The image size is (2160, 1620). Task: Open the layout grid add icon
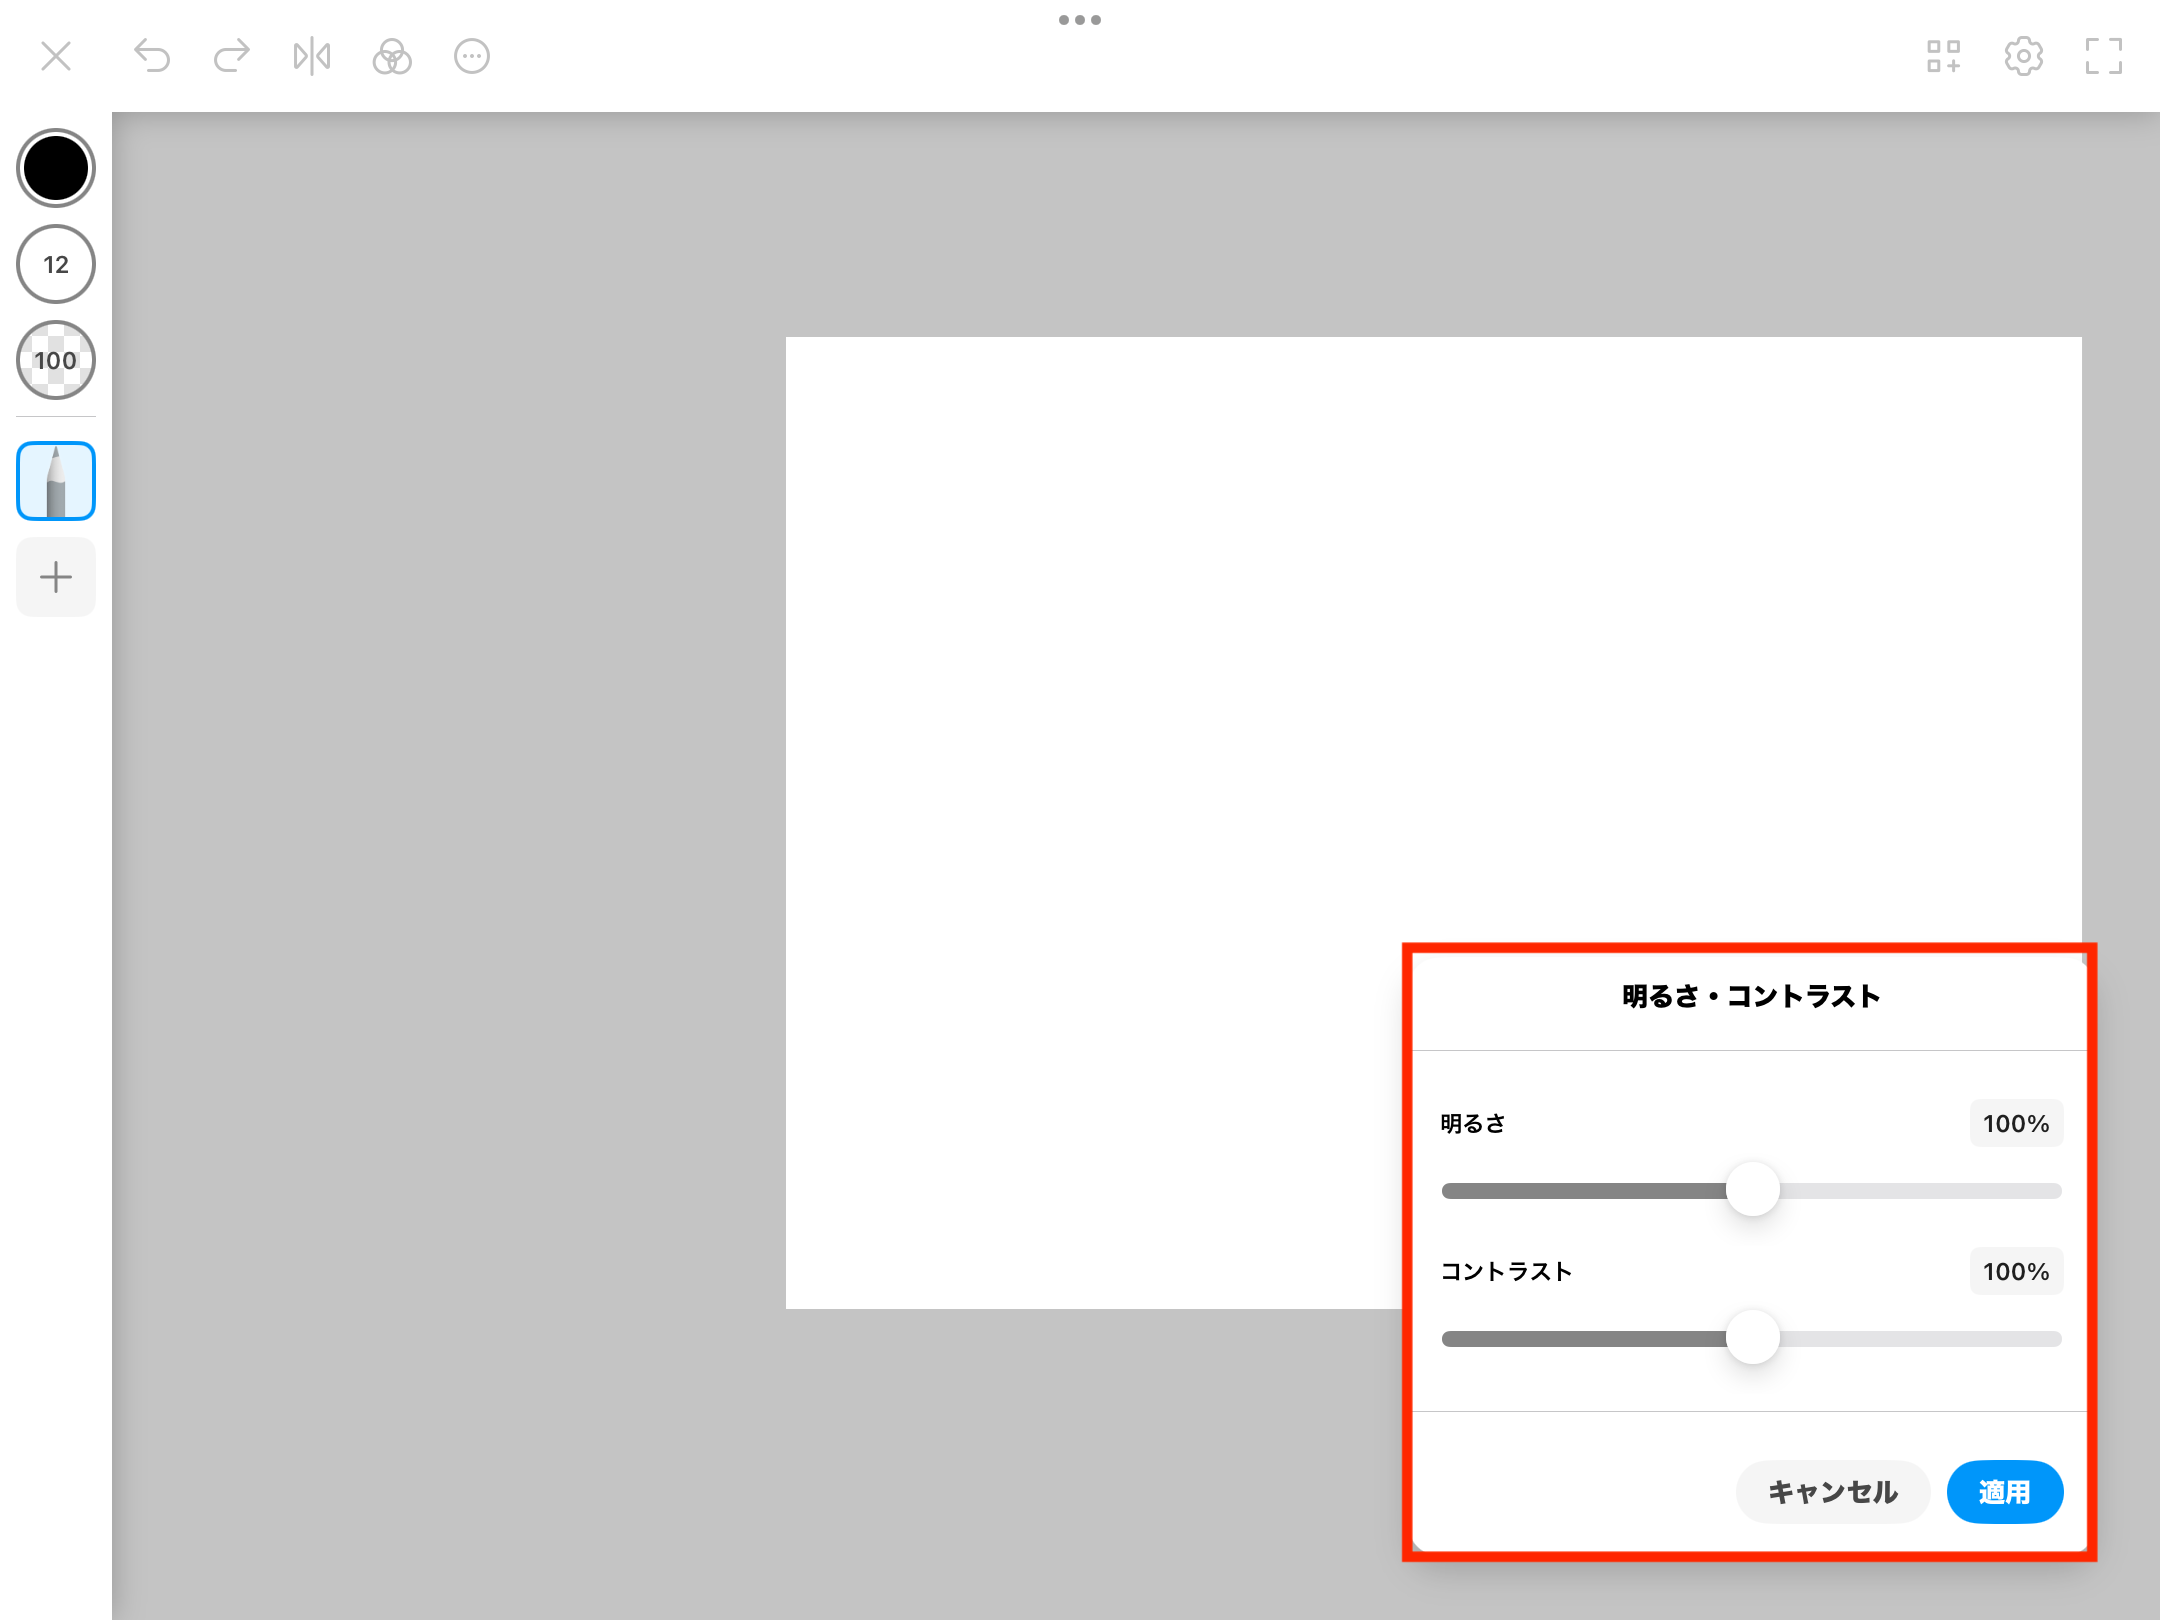tap(1944, 56)
